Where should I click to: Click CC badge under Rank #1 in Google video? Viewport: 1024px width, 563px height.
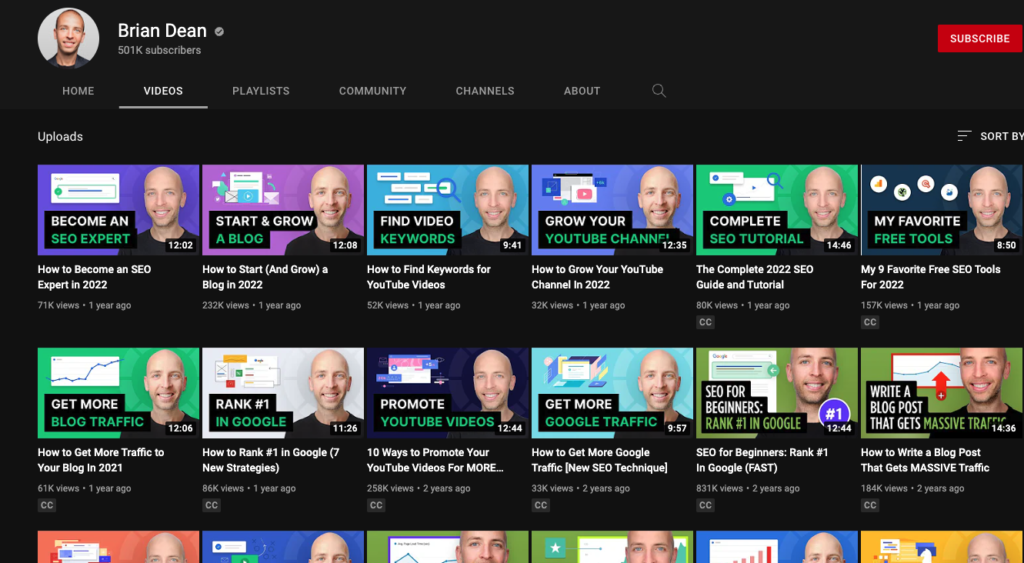pos(212,505)
